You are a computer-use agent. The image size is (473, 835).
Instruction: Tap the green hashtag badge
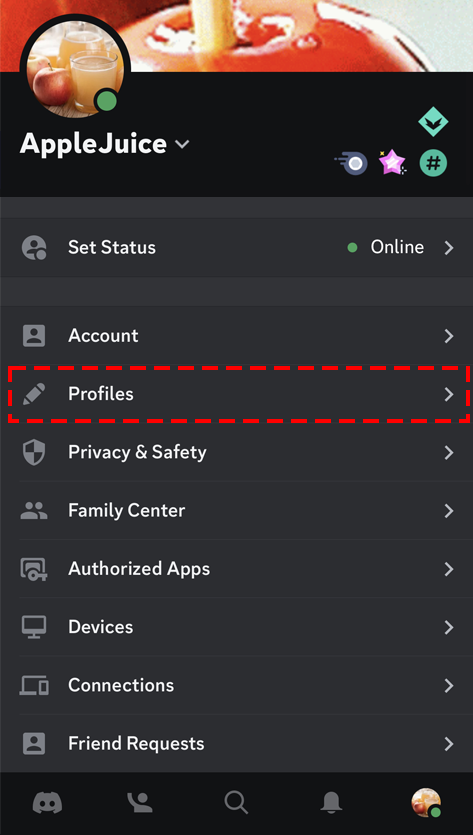tap(433, 163)
